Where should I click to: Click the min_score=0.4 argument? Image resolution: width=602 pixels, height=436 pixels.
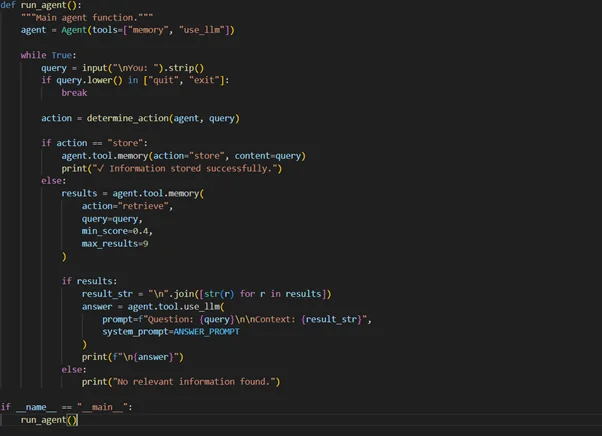[x=117, y=231]
